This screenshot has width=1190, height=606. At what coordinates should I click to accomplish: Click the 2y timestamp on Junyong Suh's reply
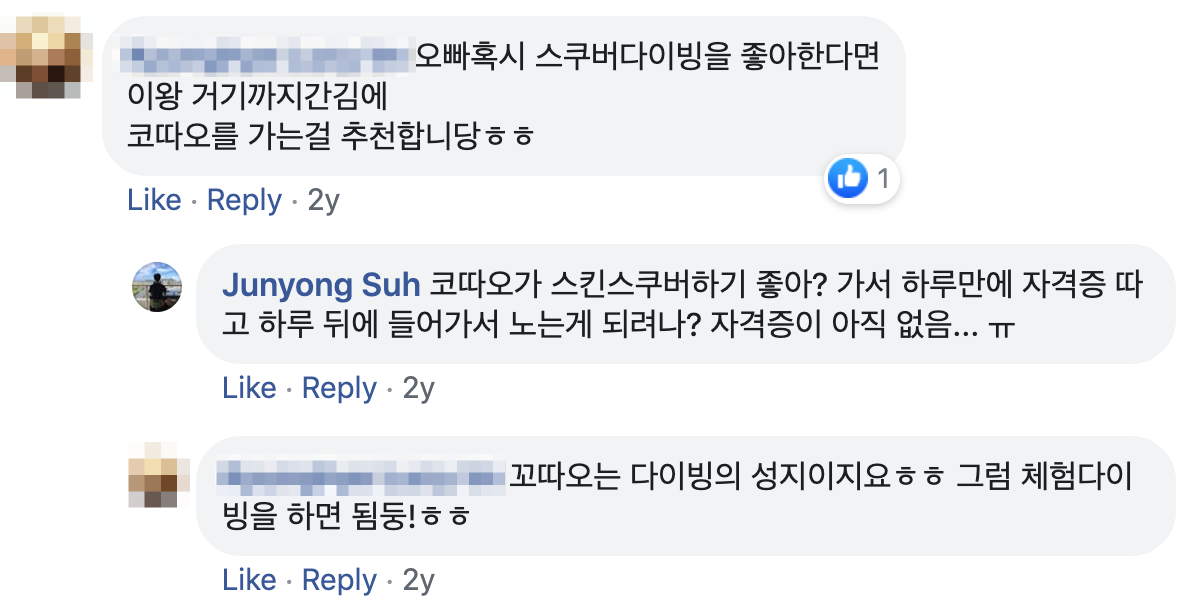(420, 388)
